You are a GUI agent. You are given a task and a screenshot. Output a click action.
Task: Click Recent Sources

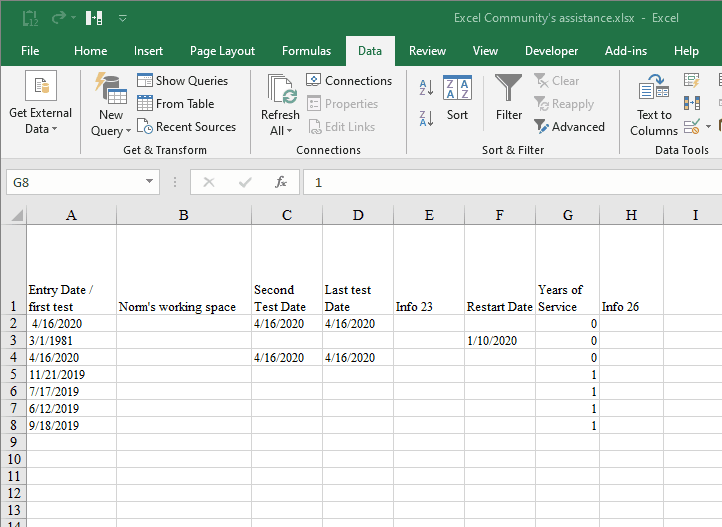pyautogui.click(x=186, y=127)
